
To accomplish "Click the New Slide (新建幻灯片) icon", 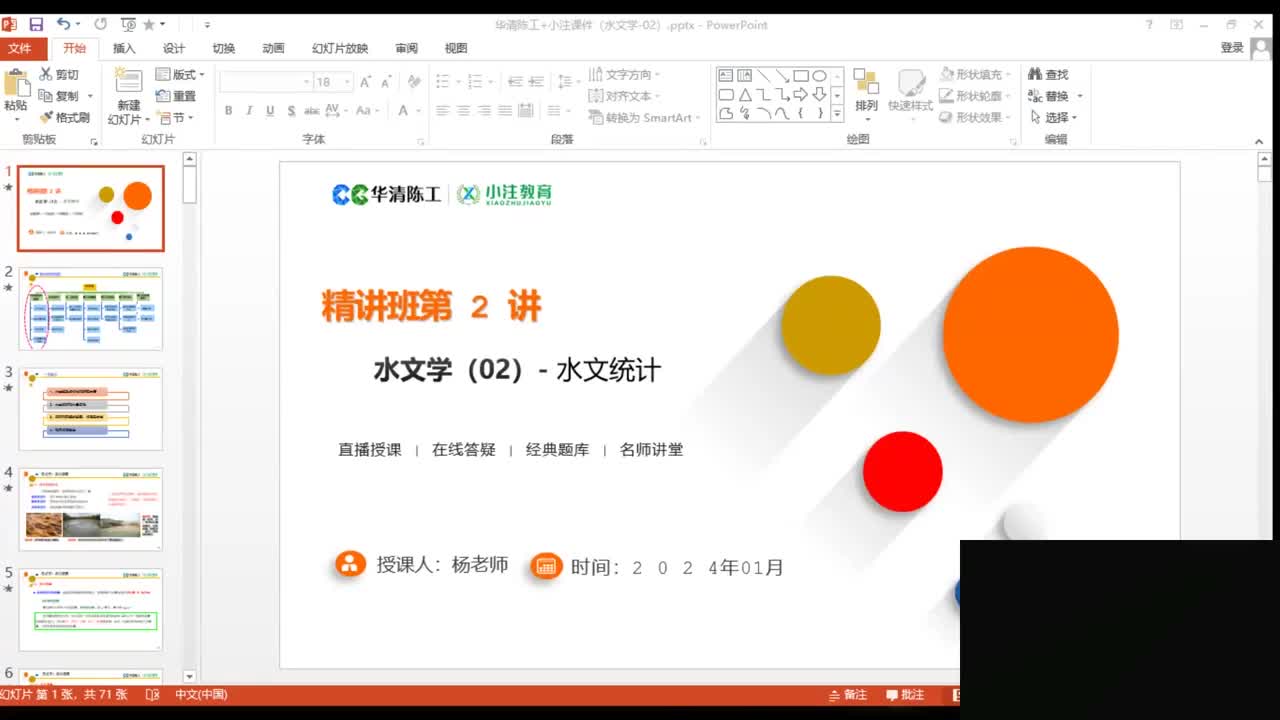I will [x=128, y=81].
